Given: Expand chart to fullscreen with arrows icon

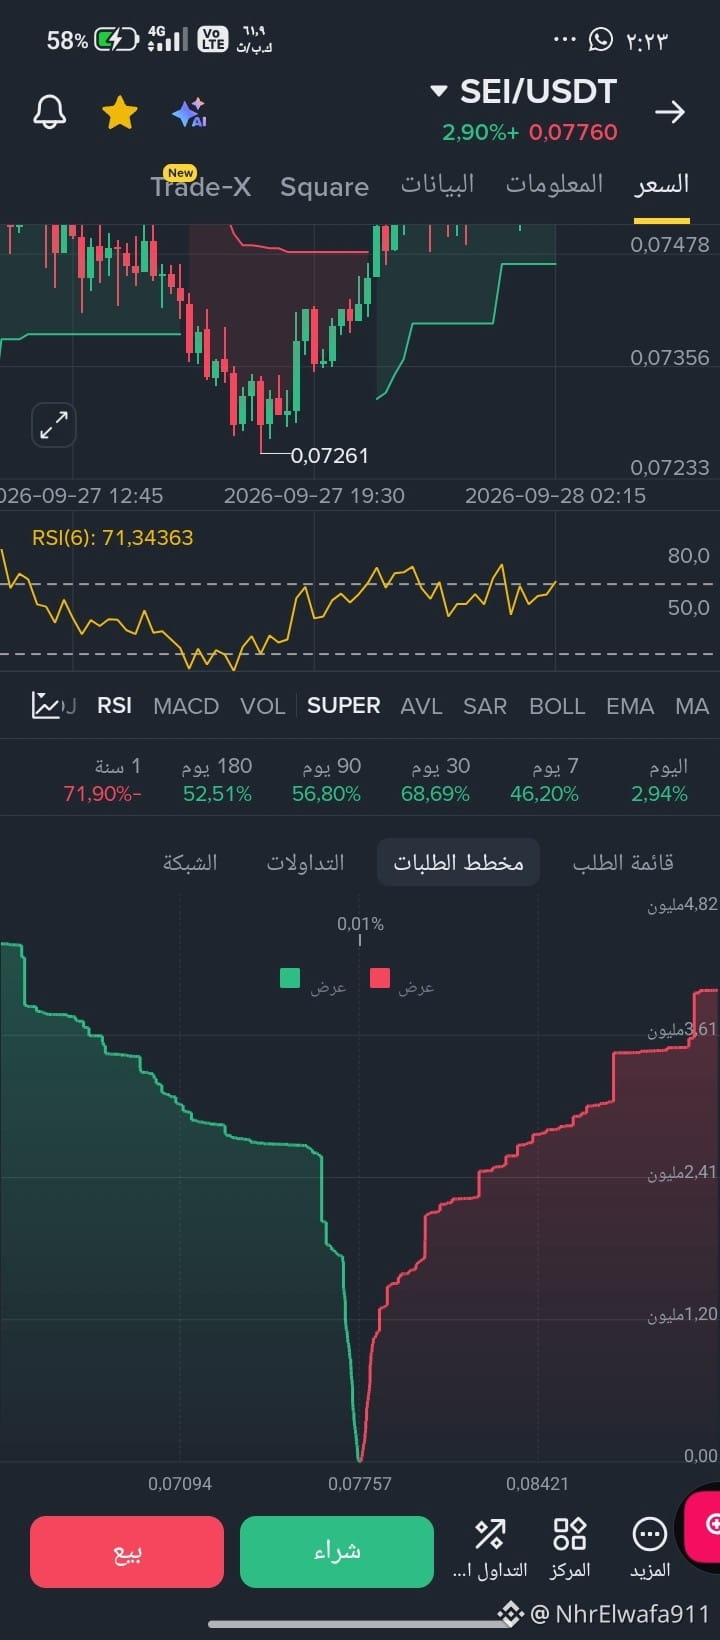Looking at the screenshot, I should [x=53, y=425].
